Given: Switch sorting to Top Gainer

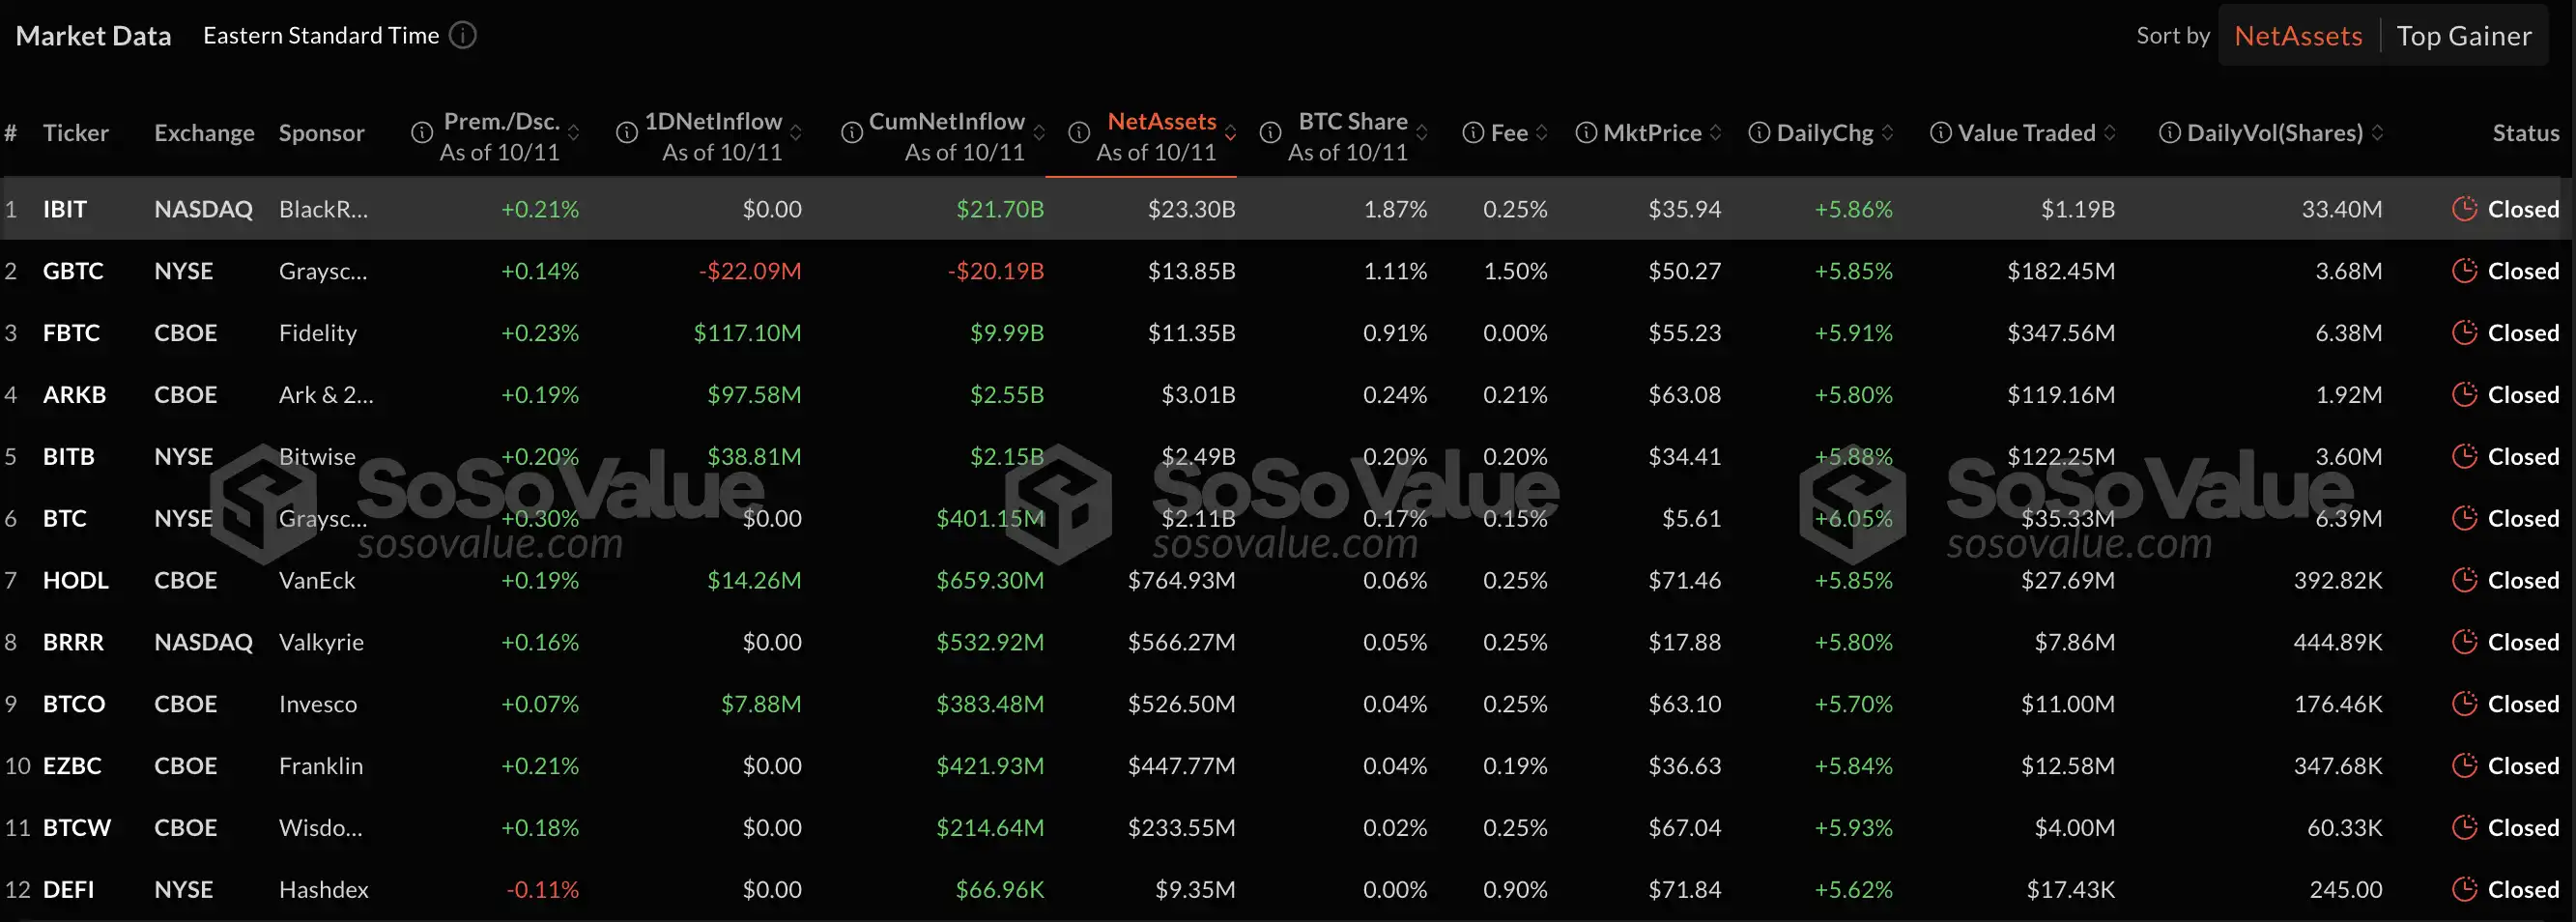Looking at the screenshot, I should coord(2464,36).
